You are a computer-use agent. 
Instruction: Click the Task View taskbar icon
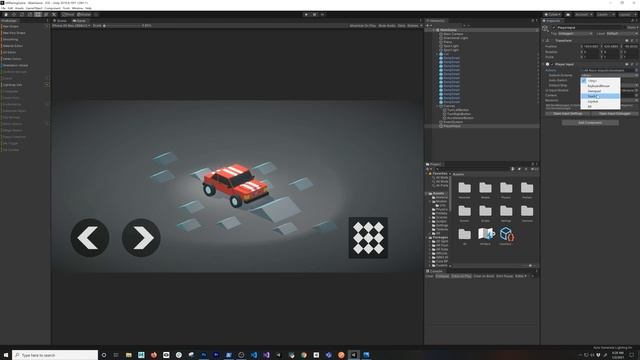(x=116, y=355)
